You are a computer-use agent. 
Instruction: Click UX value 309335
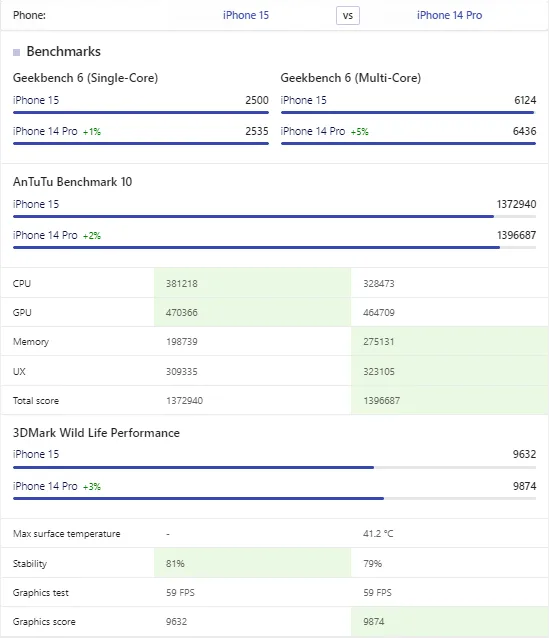point(182,371)
